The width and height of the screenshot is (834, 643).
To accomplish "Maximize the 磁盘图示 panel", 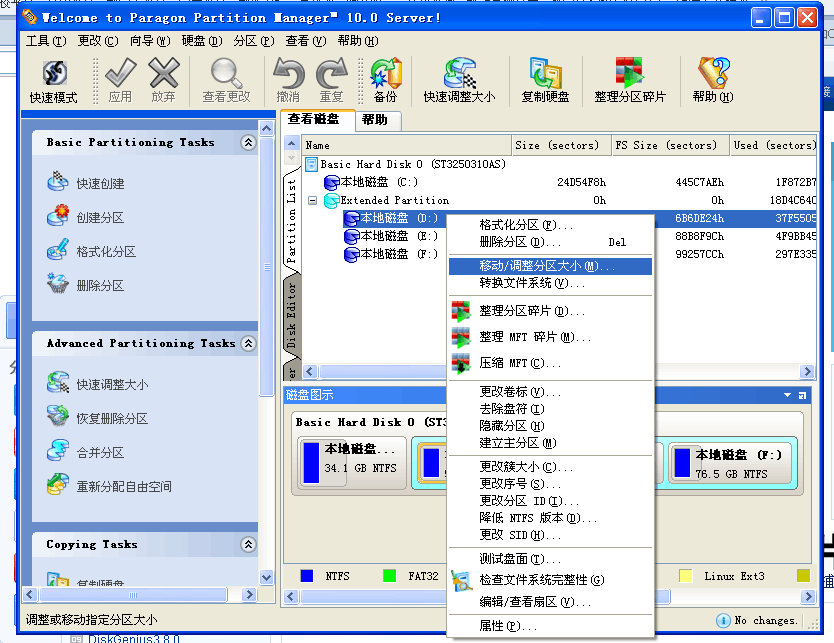I will tap(802, 395).
